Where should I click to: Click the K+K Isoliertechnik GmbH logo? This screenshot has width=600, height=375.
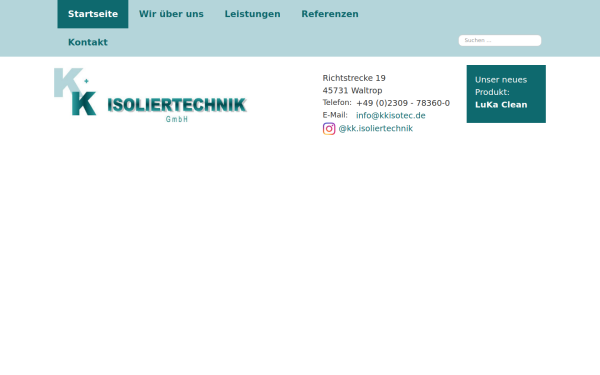150,95
